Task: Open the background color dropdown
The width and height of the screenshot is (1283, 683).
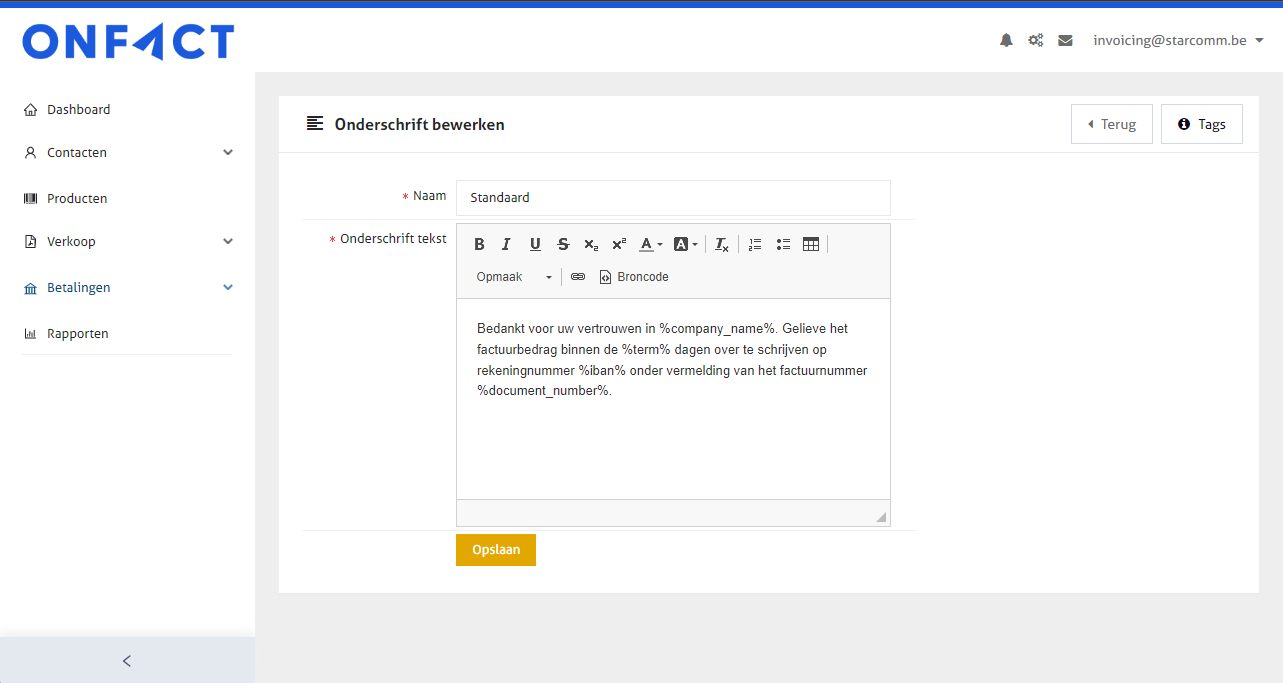Action: point(685,244)
